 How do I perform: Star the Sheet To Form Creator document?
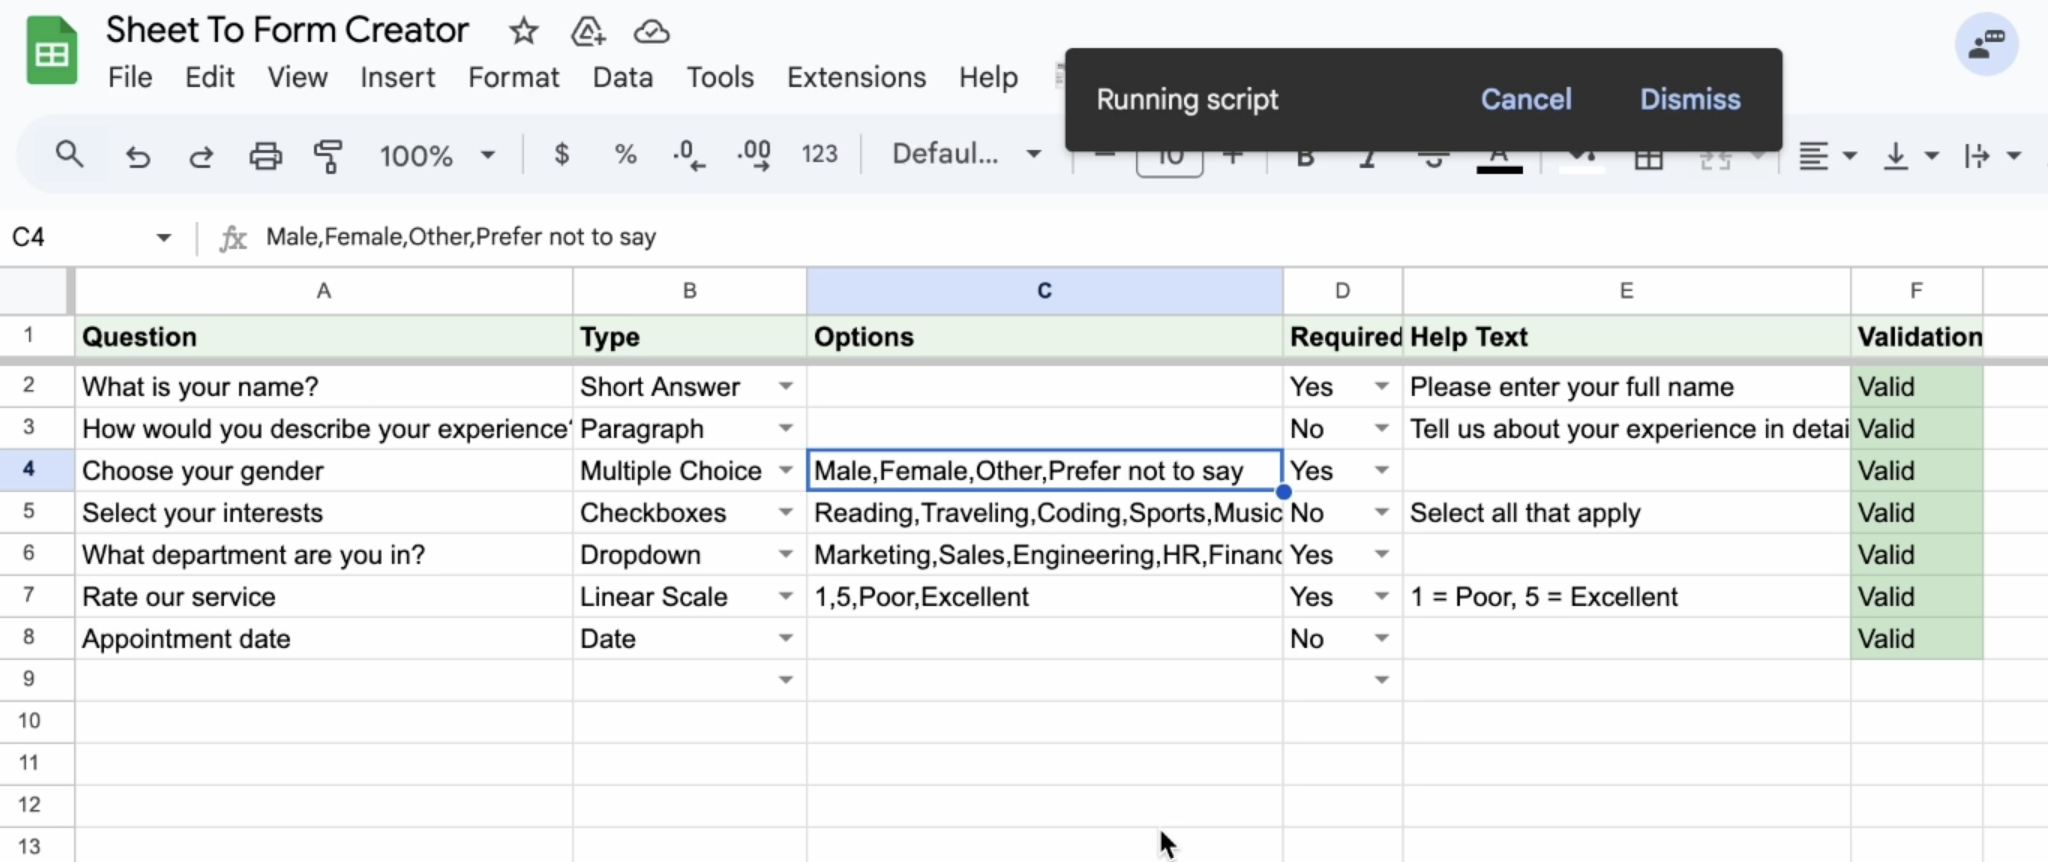click(523, 31)
